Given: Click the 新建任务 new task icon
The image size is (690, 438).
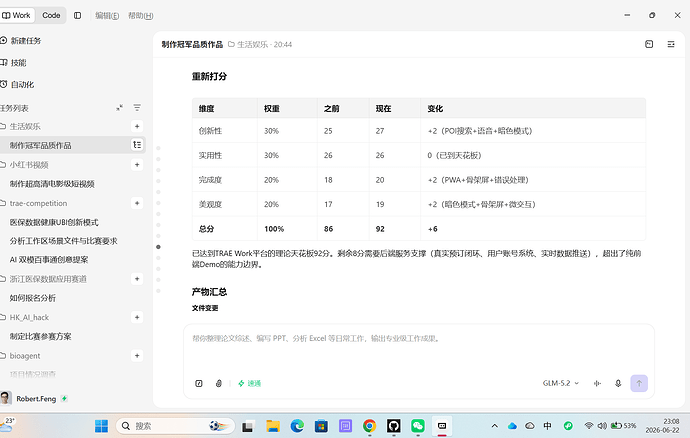Looking at the screenshot, I should pos(4,40).
